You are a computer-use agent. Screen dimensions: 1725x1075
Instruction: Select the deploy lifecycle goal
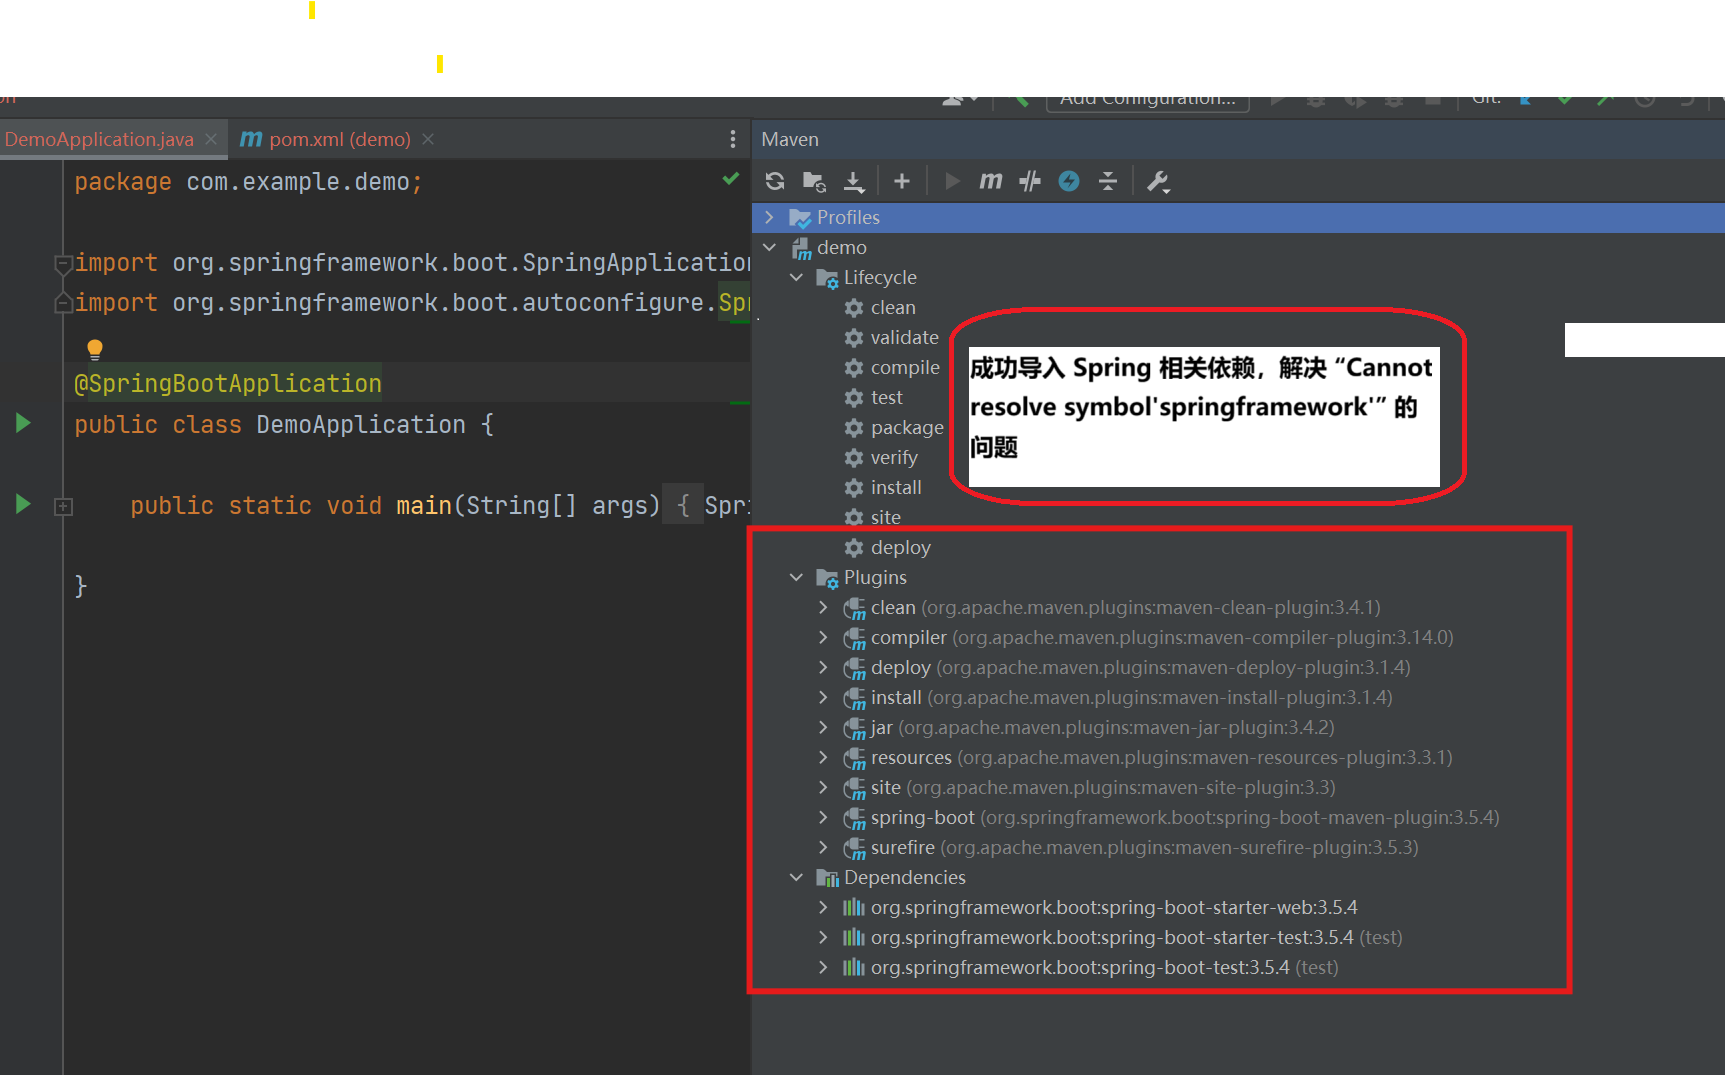888,547
